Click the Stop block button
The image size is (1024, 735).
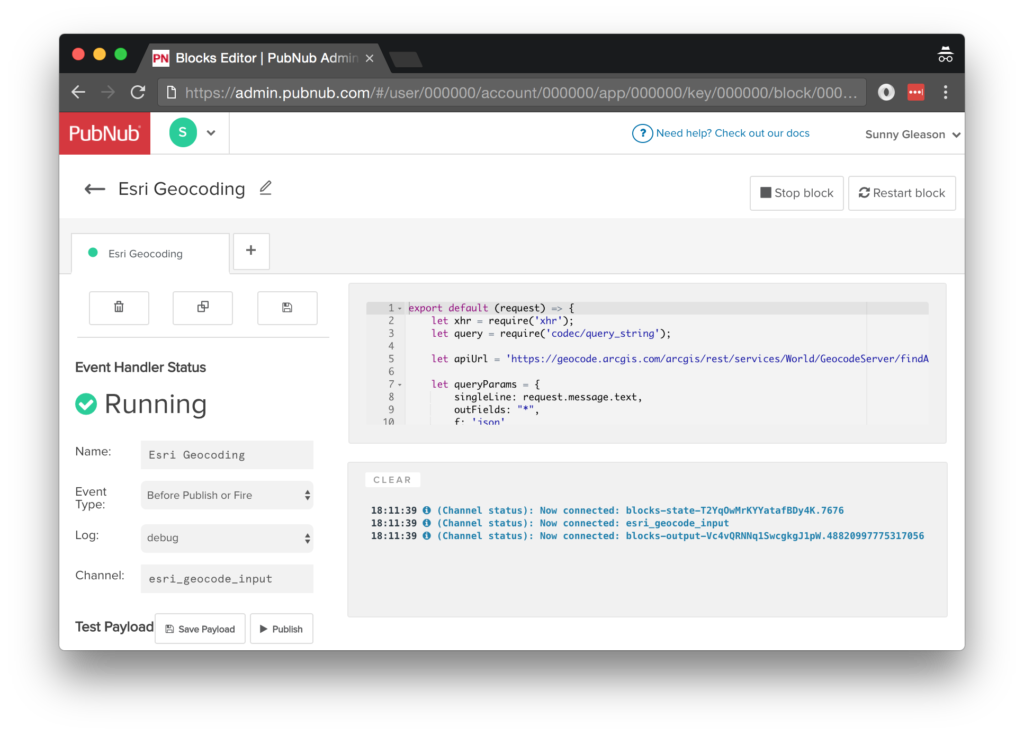[x=797, y=193]
